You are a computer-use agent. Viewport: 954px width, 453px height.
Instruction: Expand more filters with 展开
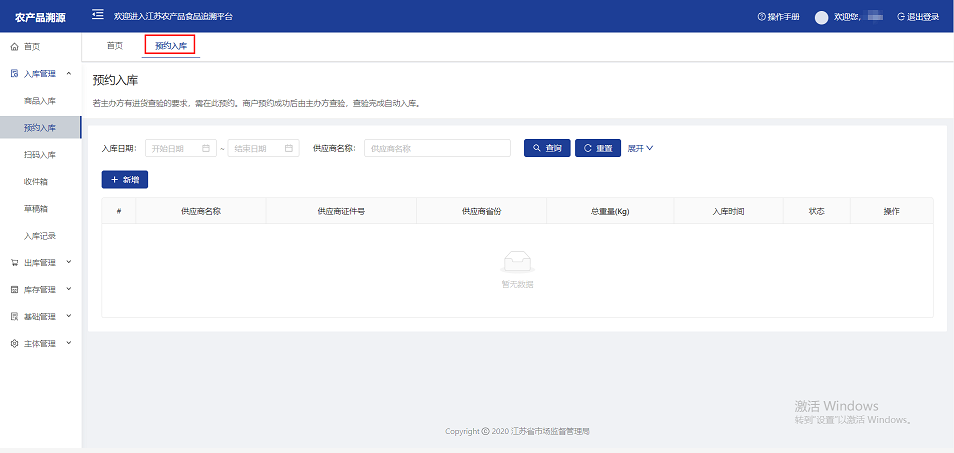coord(640,148)
